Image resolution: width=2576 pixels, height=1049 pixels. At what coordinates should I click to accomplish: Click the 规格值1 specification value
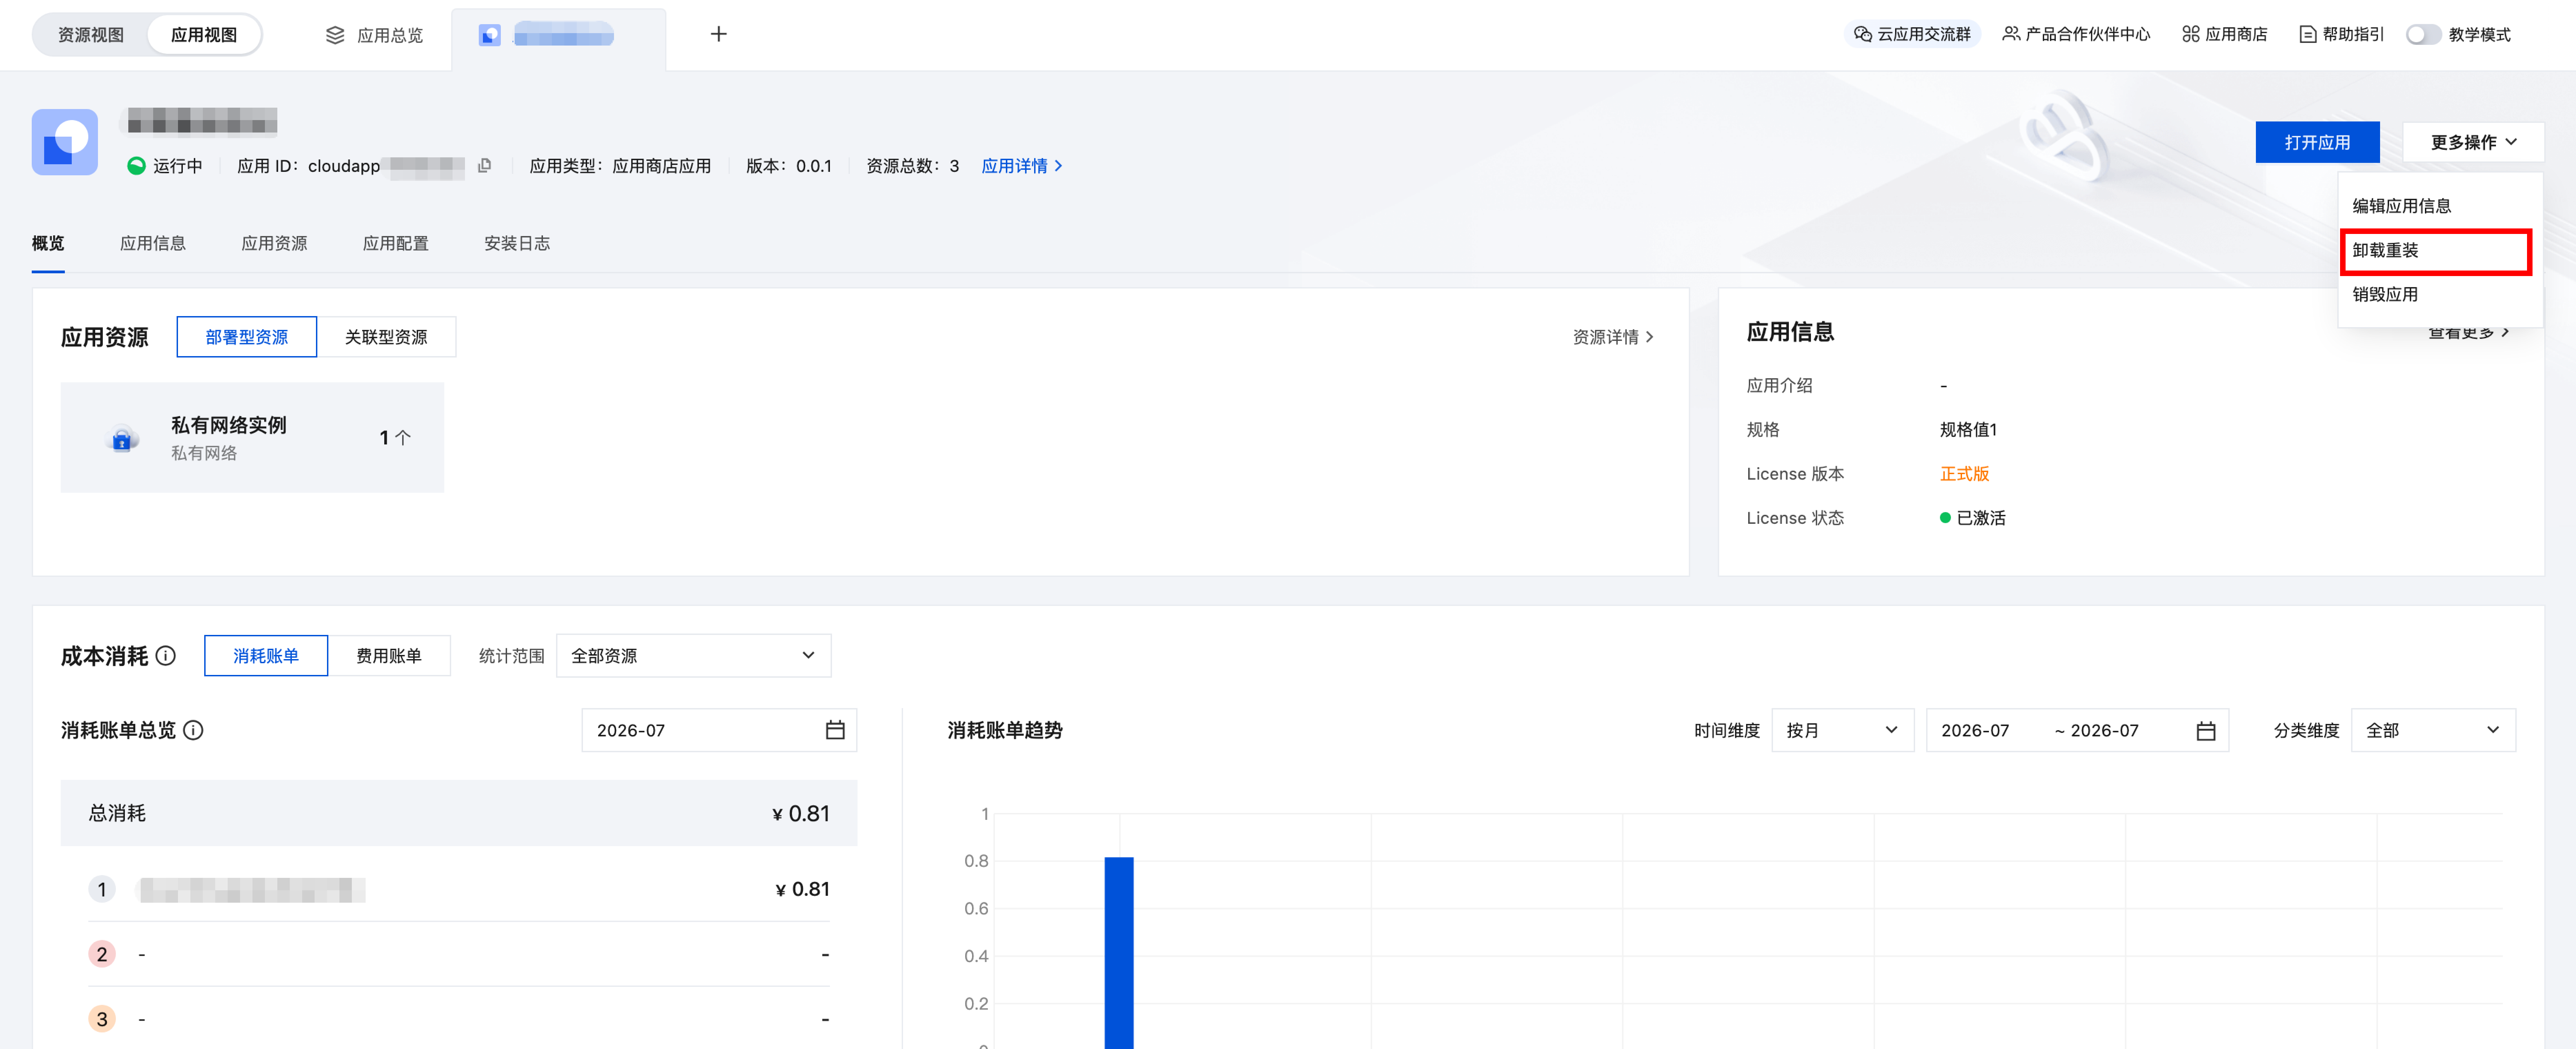(1968, 430)
